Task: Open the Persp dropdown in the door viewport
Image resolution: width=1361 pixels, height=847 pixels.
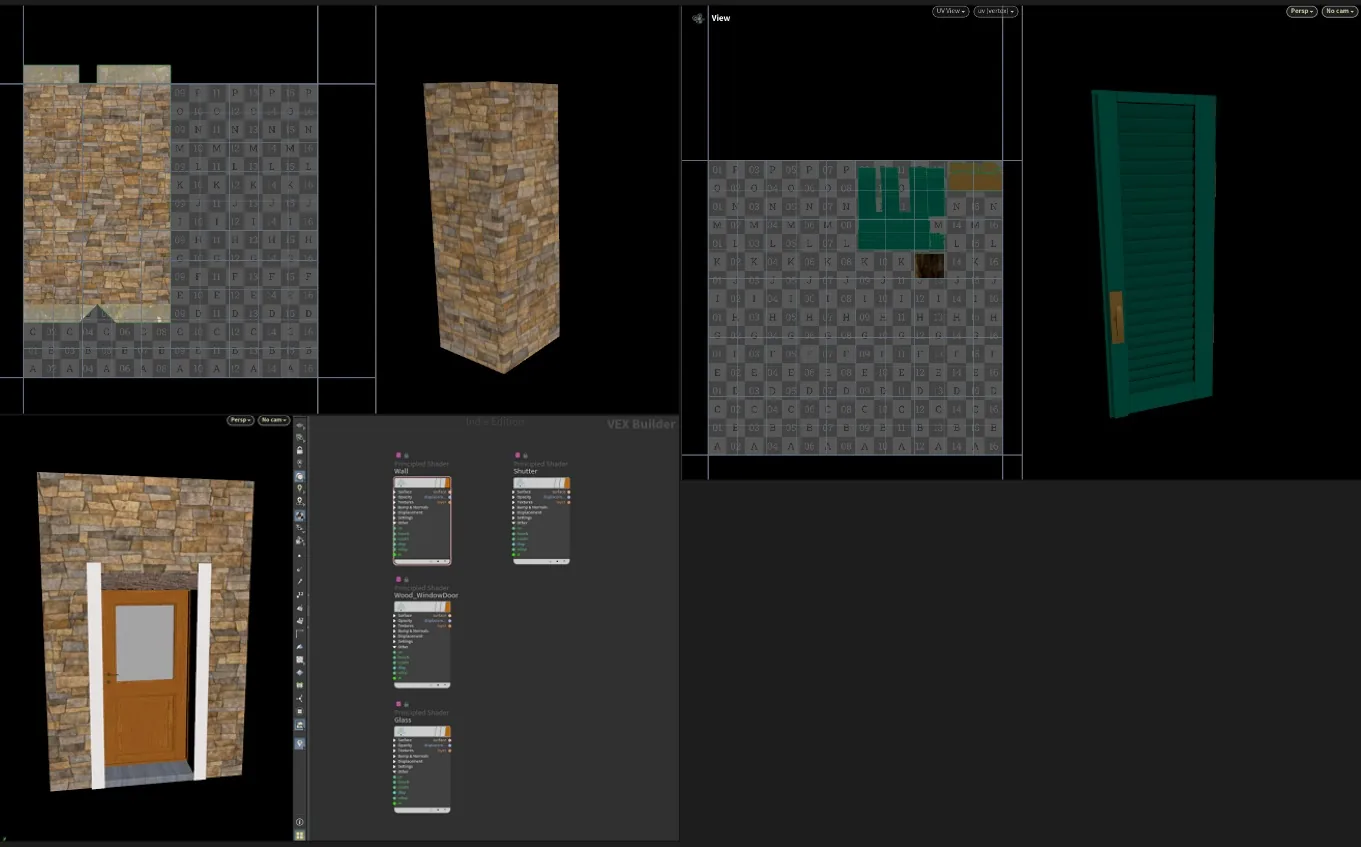Action: 241,420
